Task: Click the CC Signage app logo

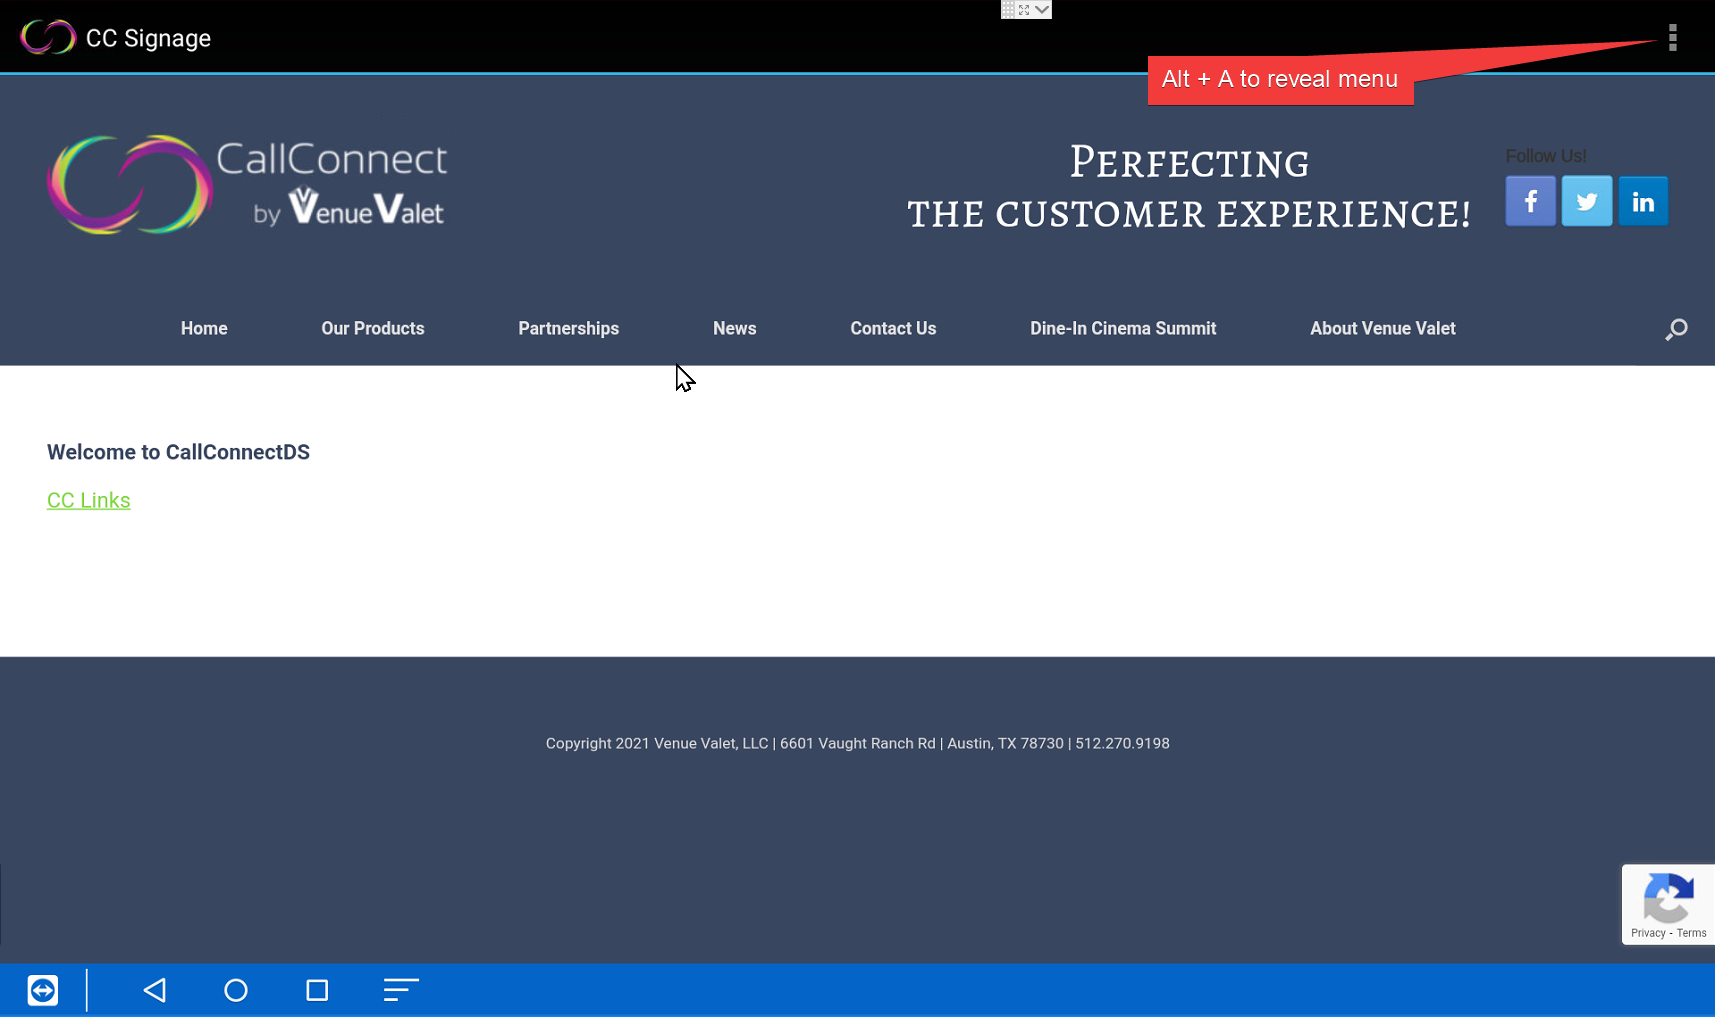Action: 48,37
